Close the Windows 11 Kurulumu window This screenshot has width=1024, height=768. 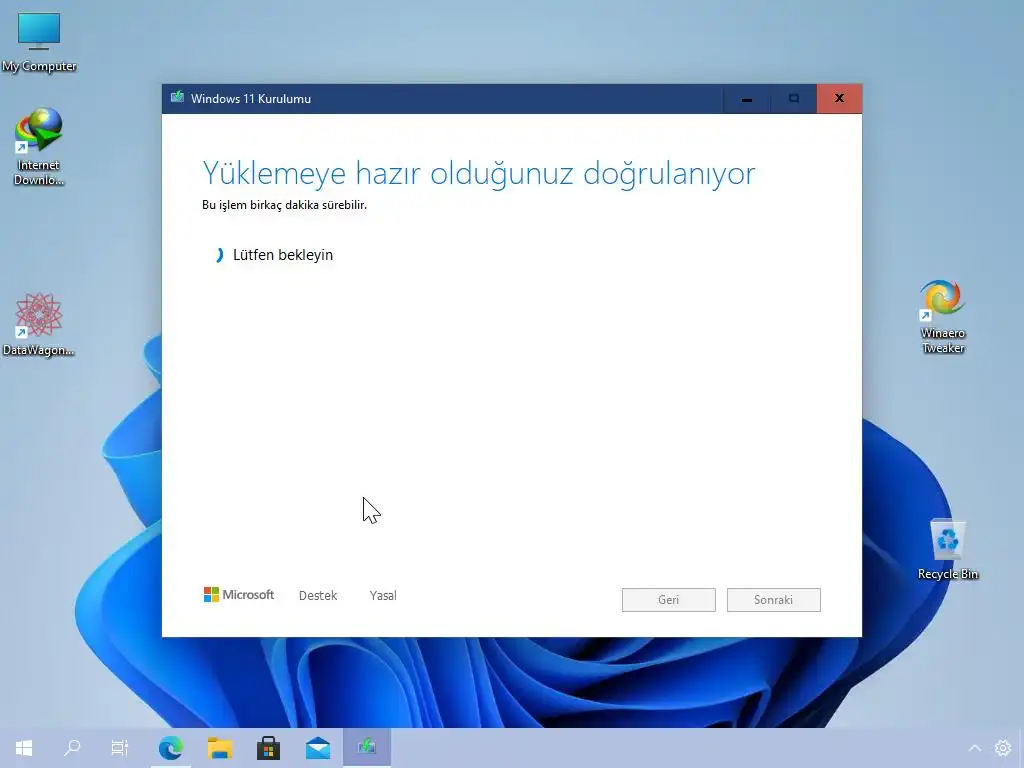[x=839, y=99]
